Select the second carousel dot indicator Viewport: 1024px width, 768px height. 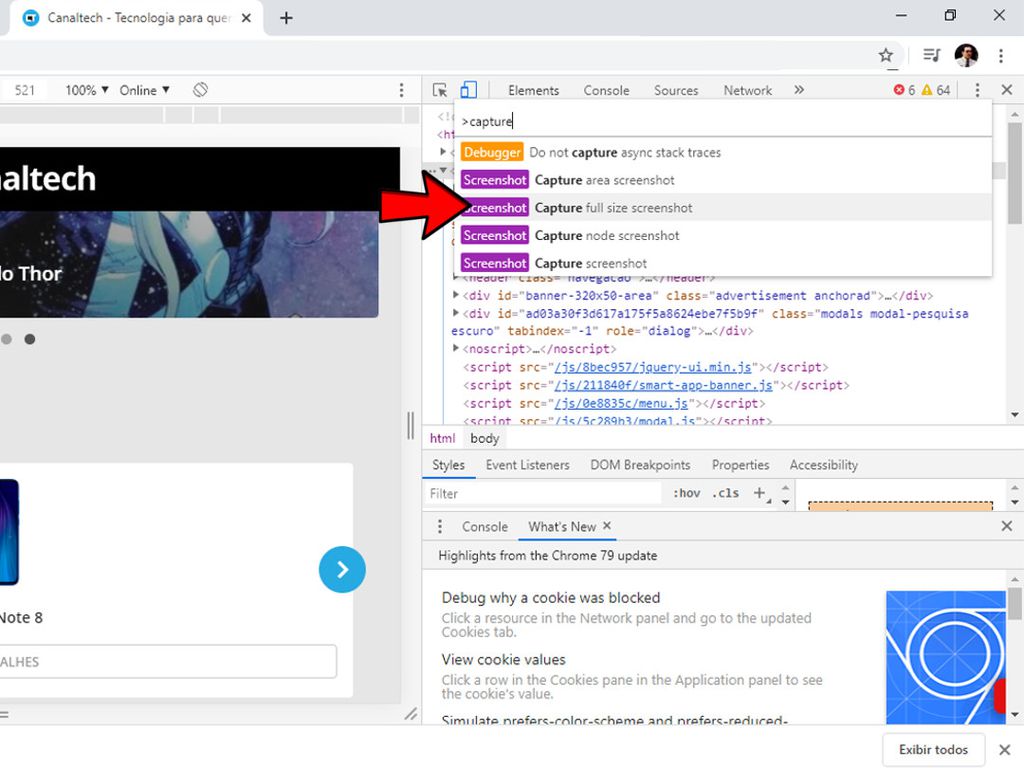point(29,339)
